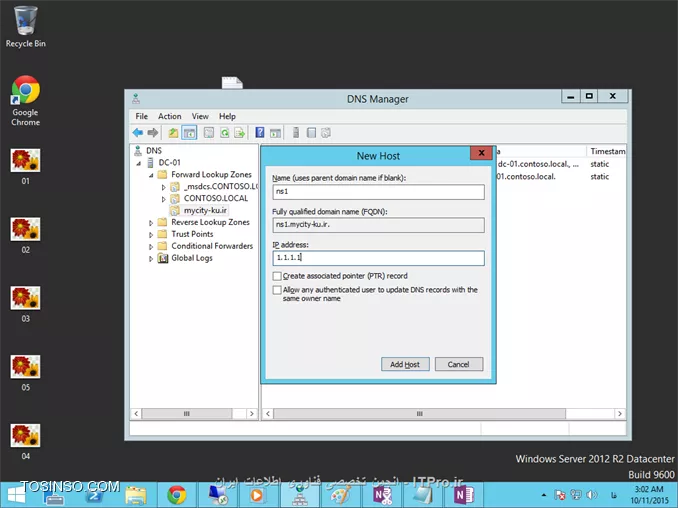Toggle the Show/Hide Console Tree toolbar icon
Viewport: 678px width, 508px height.
189,133
